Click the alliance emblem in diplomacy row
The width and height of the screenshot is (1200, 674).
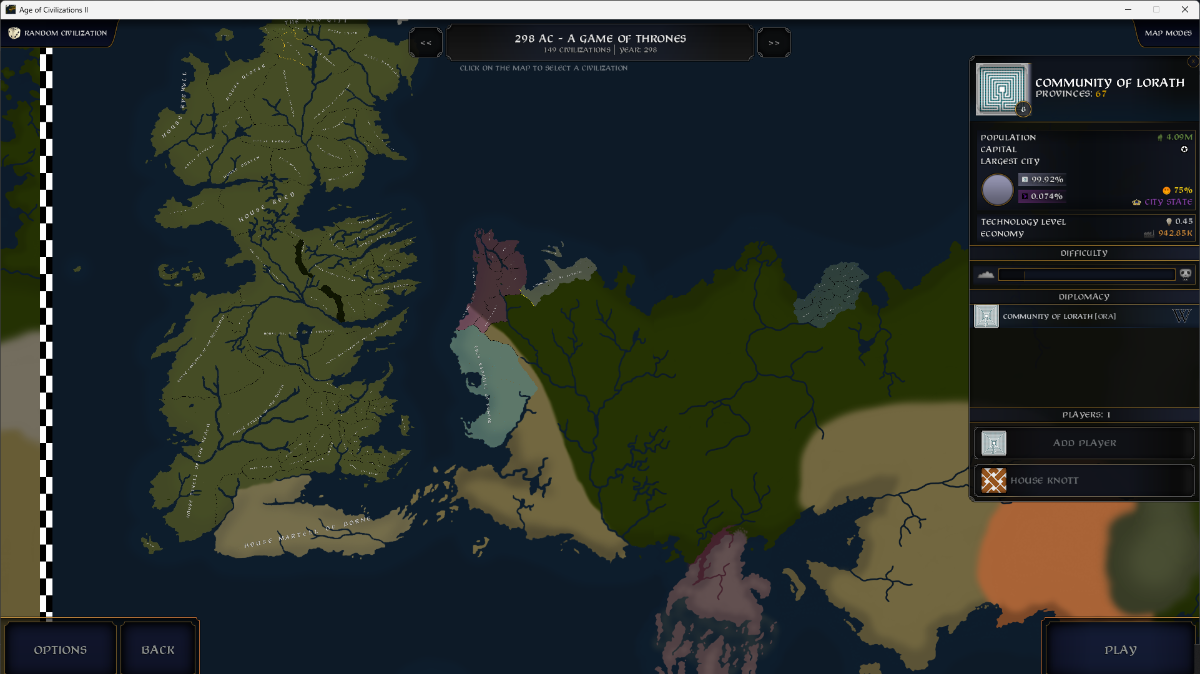[1182, 316]
